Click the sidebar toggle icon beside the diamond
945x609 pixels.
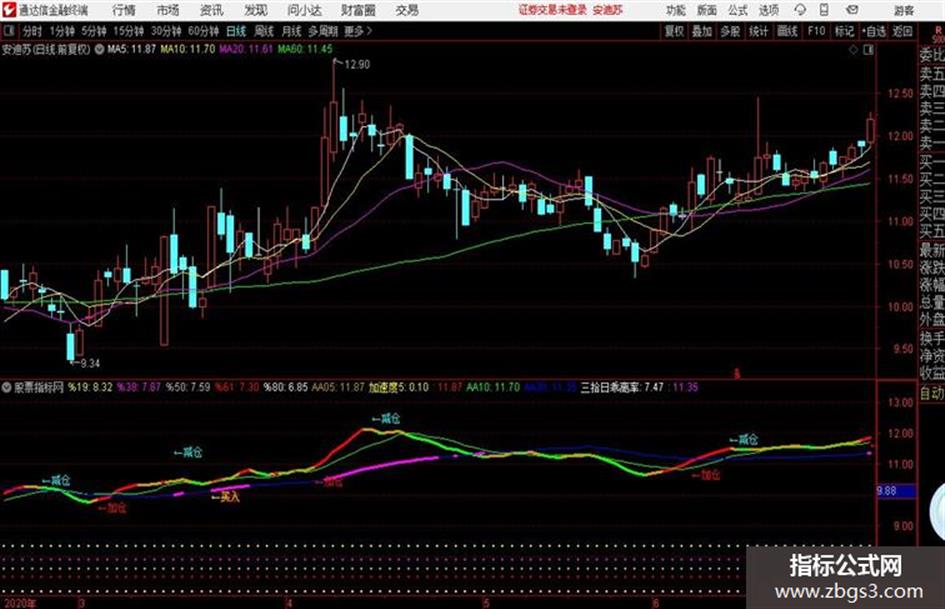coord(868,50)
